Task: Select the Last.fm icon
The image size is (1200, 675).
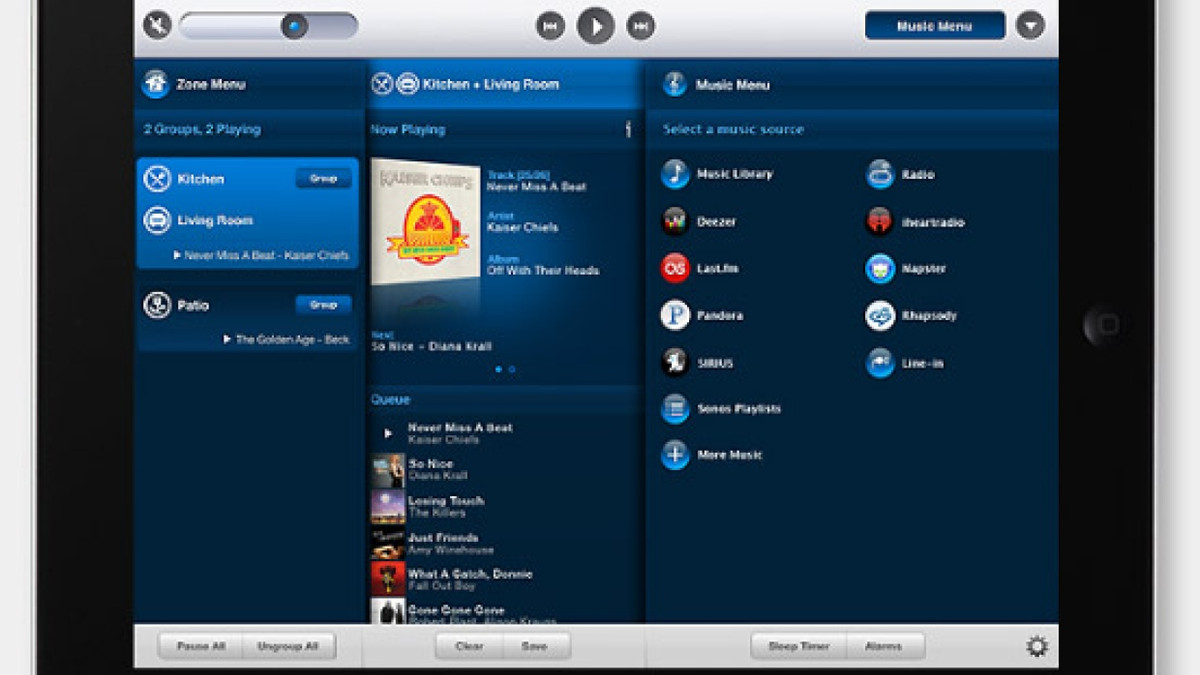Action: click(676, 268)
